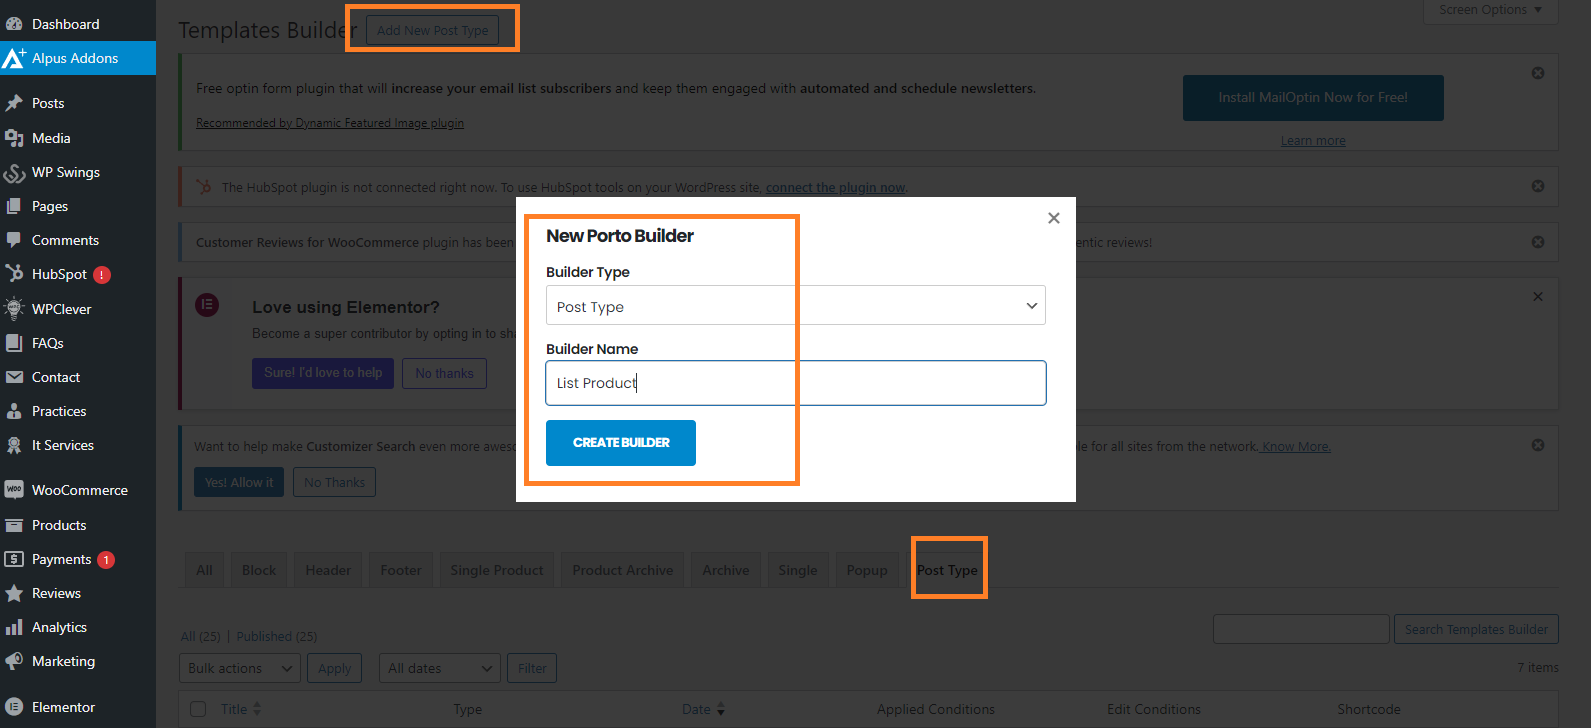
Task: Click the WooCommerce logo icon
Action: tap(14, 490)
